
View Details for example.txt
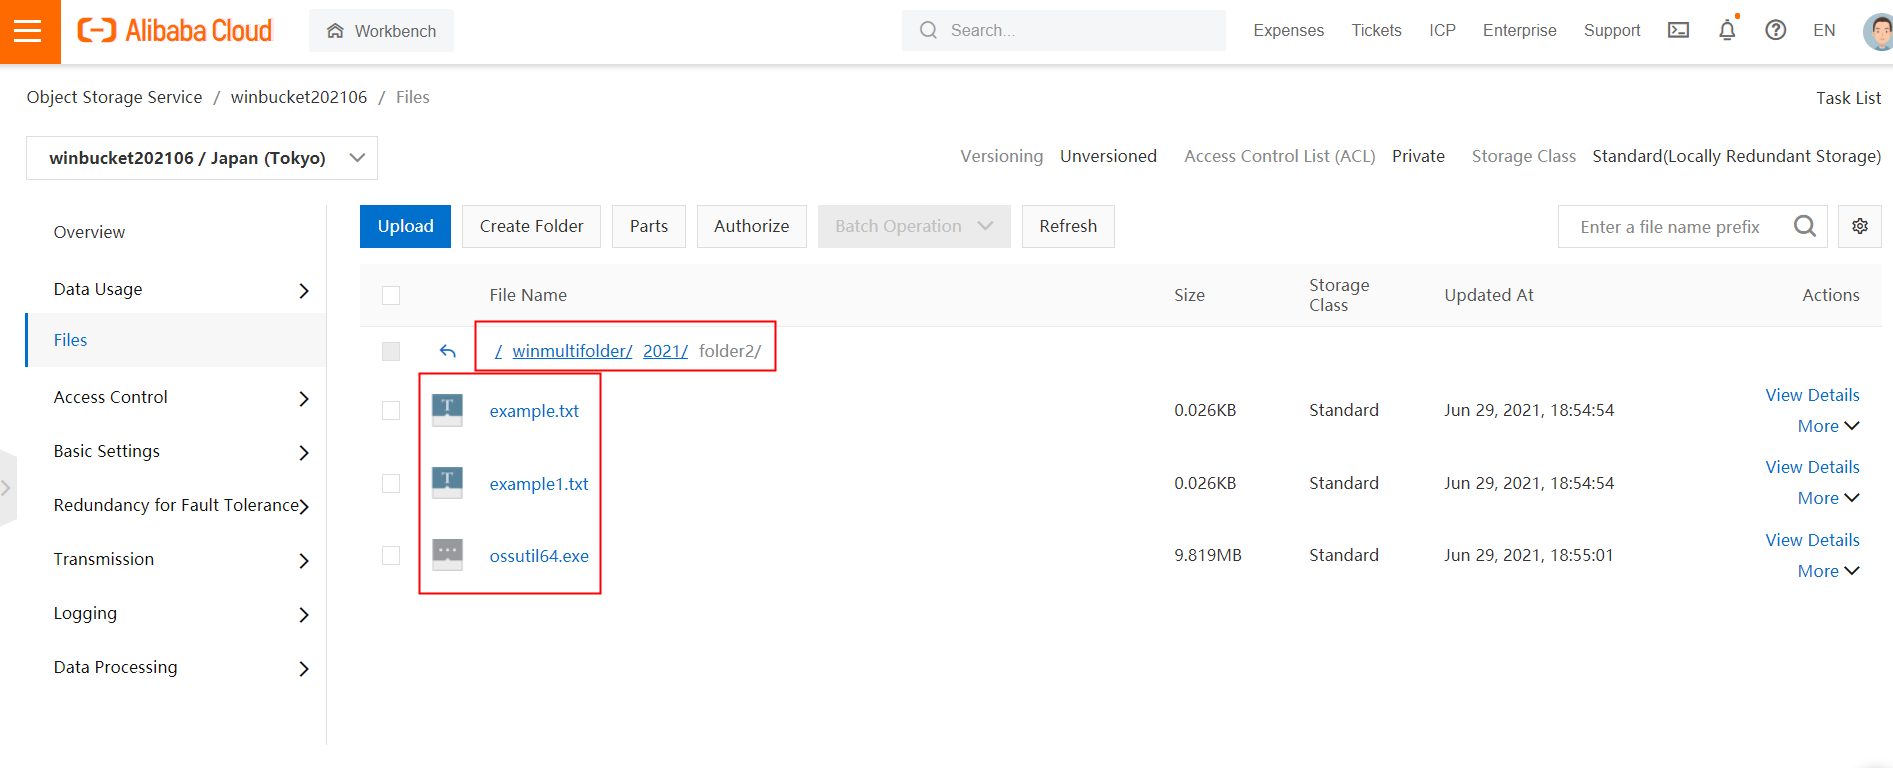1812,395
